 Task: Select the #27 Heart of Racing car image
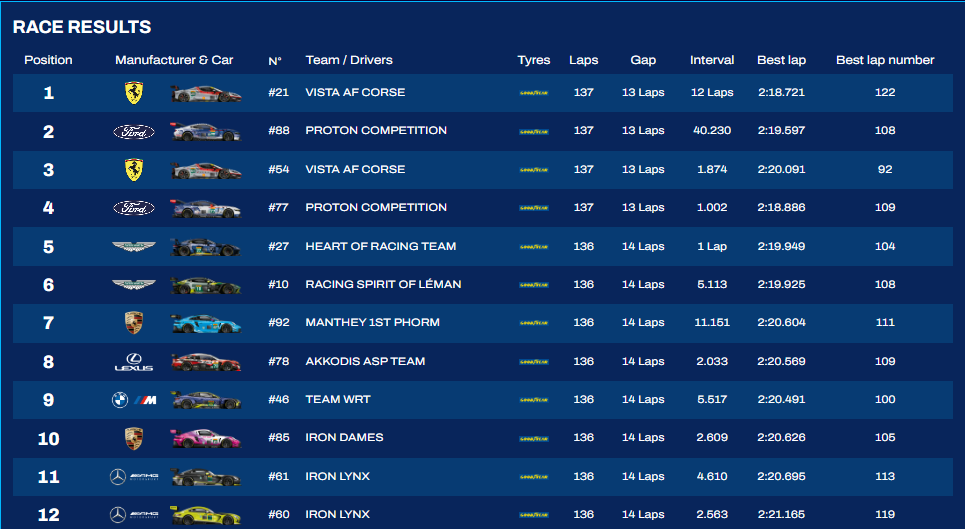coord(206,247)
